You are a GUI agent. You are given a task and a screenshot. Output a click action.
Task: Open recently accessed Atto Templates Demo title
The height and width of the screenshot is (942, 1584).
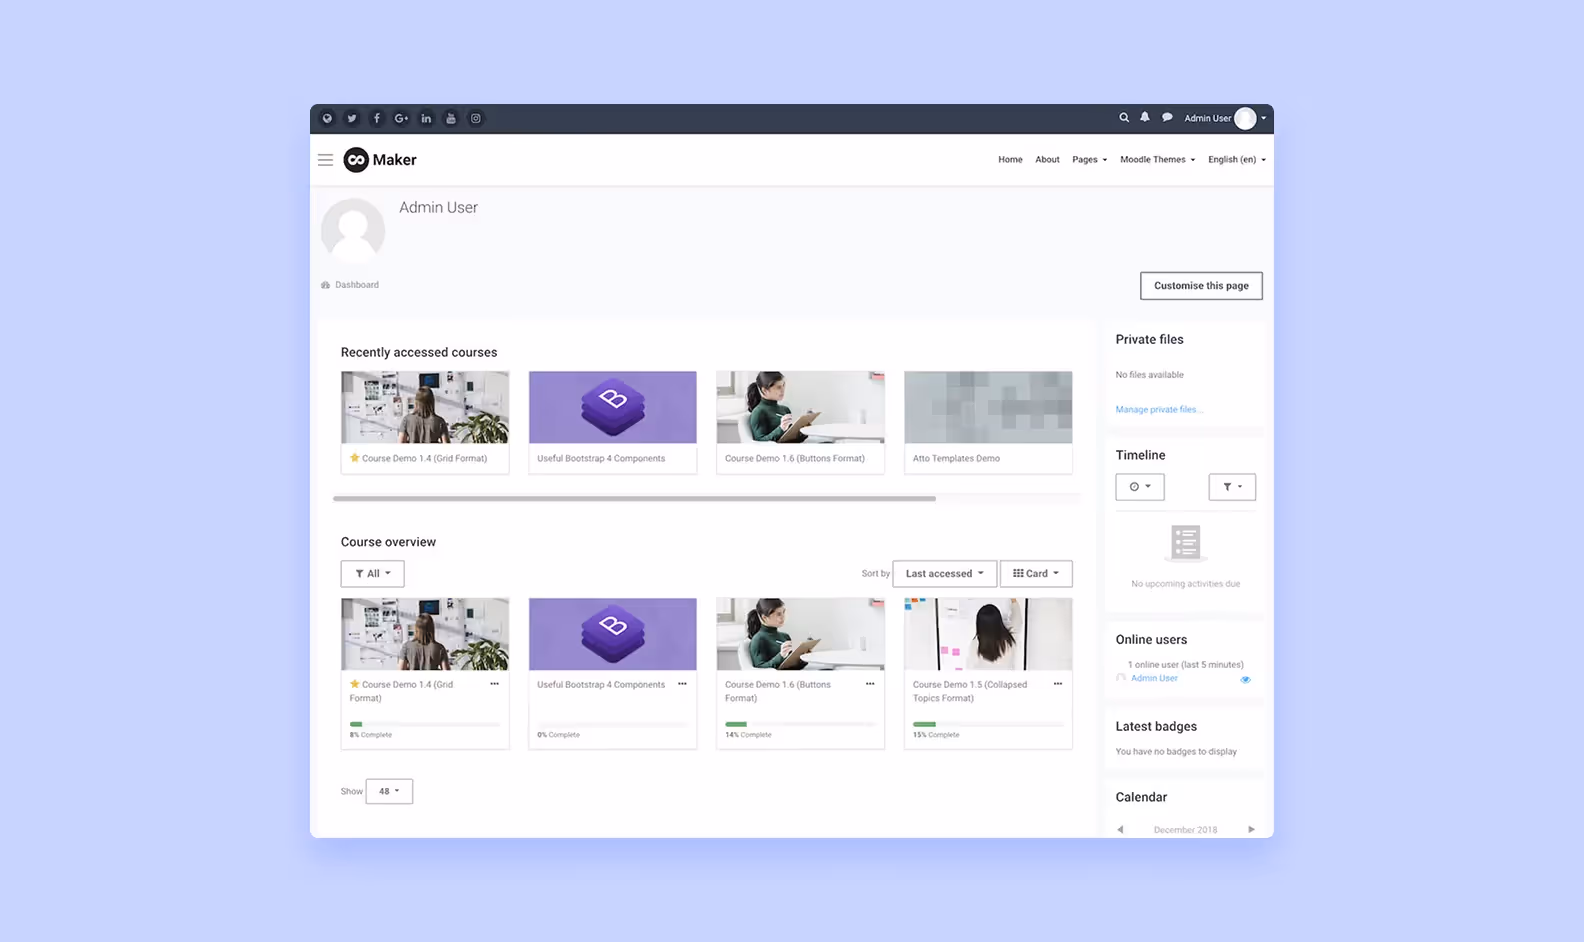pos(956,458)
